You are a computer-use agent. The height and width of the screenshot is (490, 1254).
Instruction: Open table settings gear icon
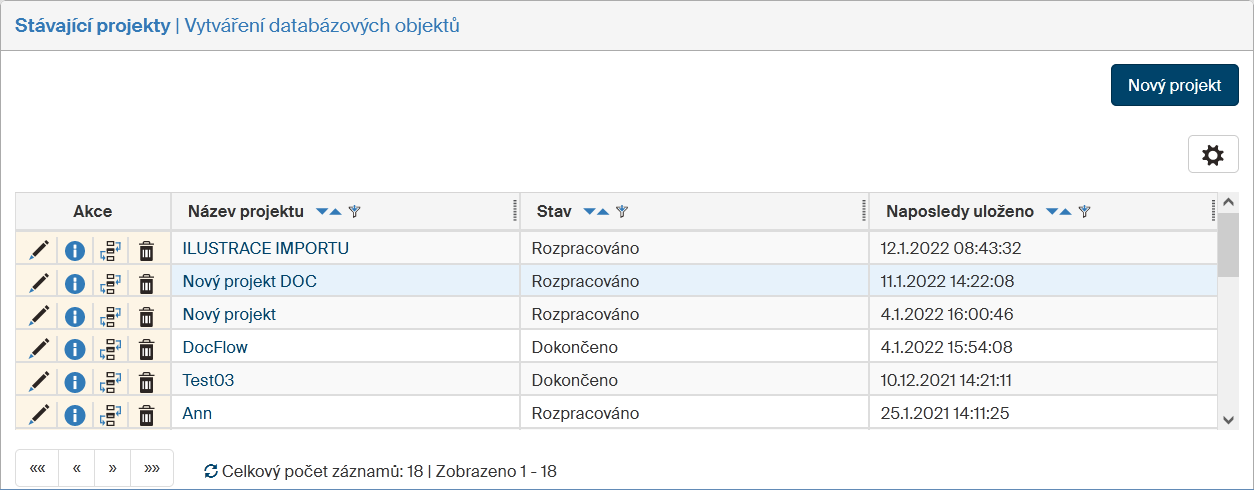pos(1212,155)
